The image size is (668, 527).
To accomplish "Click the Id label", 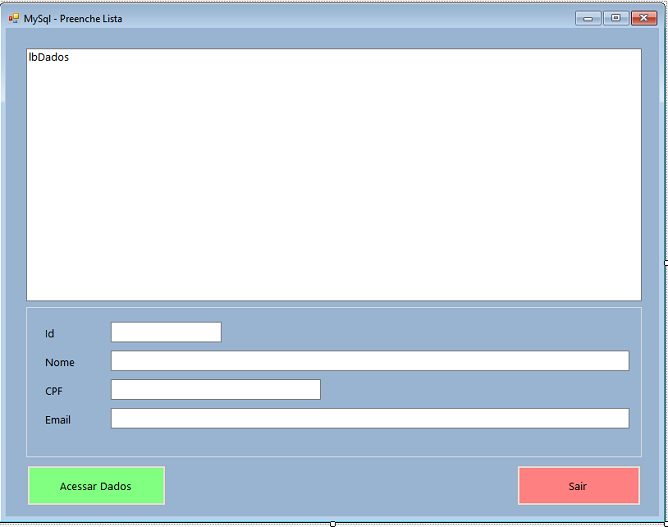I will 49,334.
